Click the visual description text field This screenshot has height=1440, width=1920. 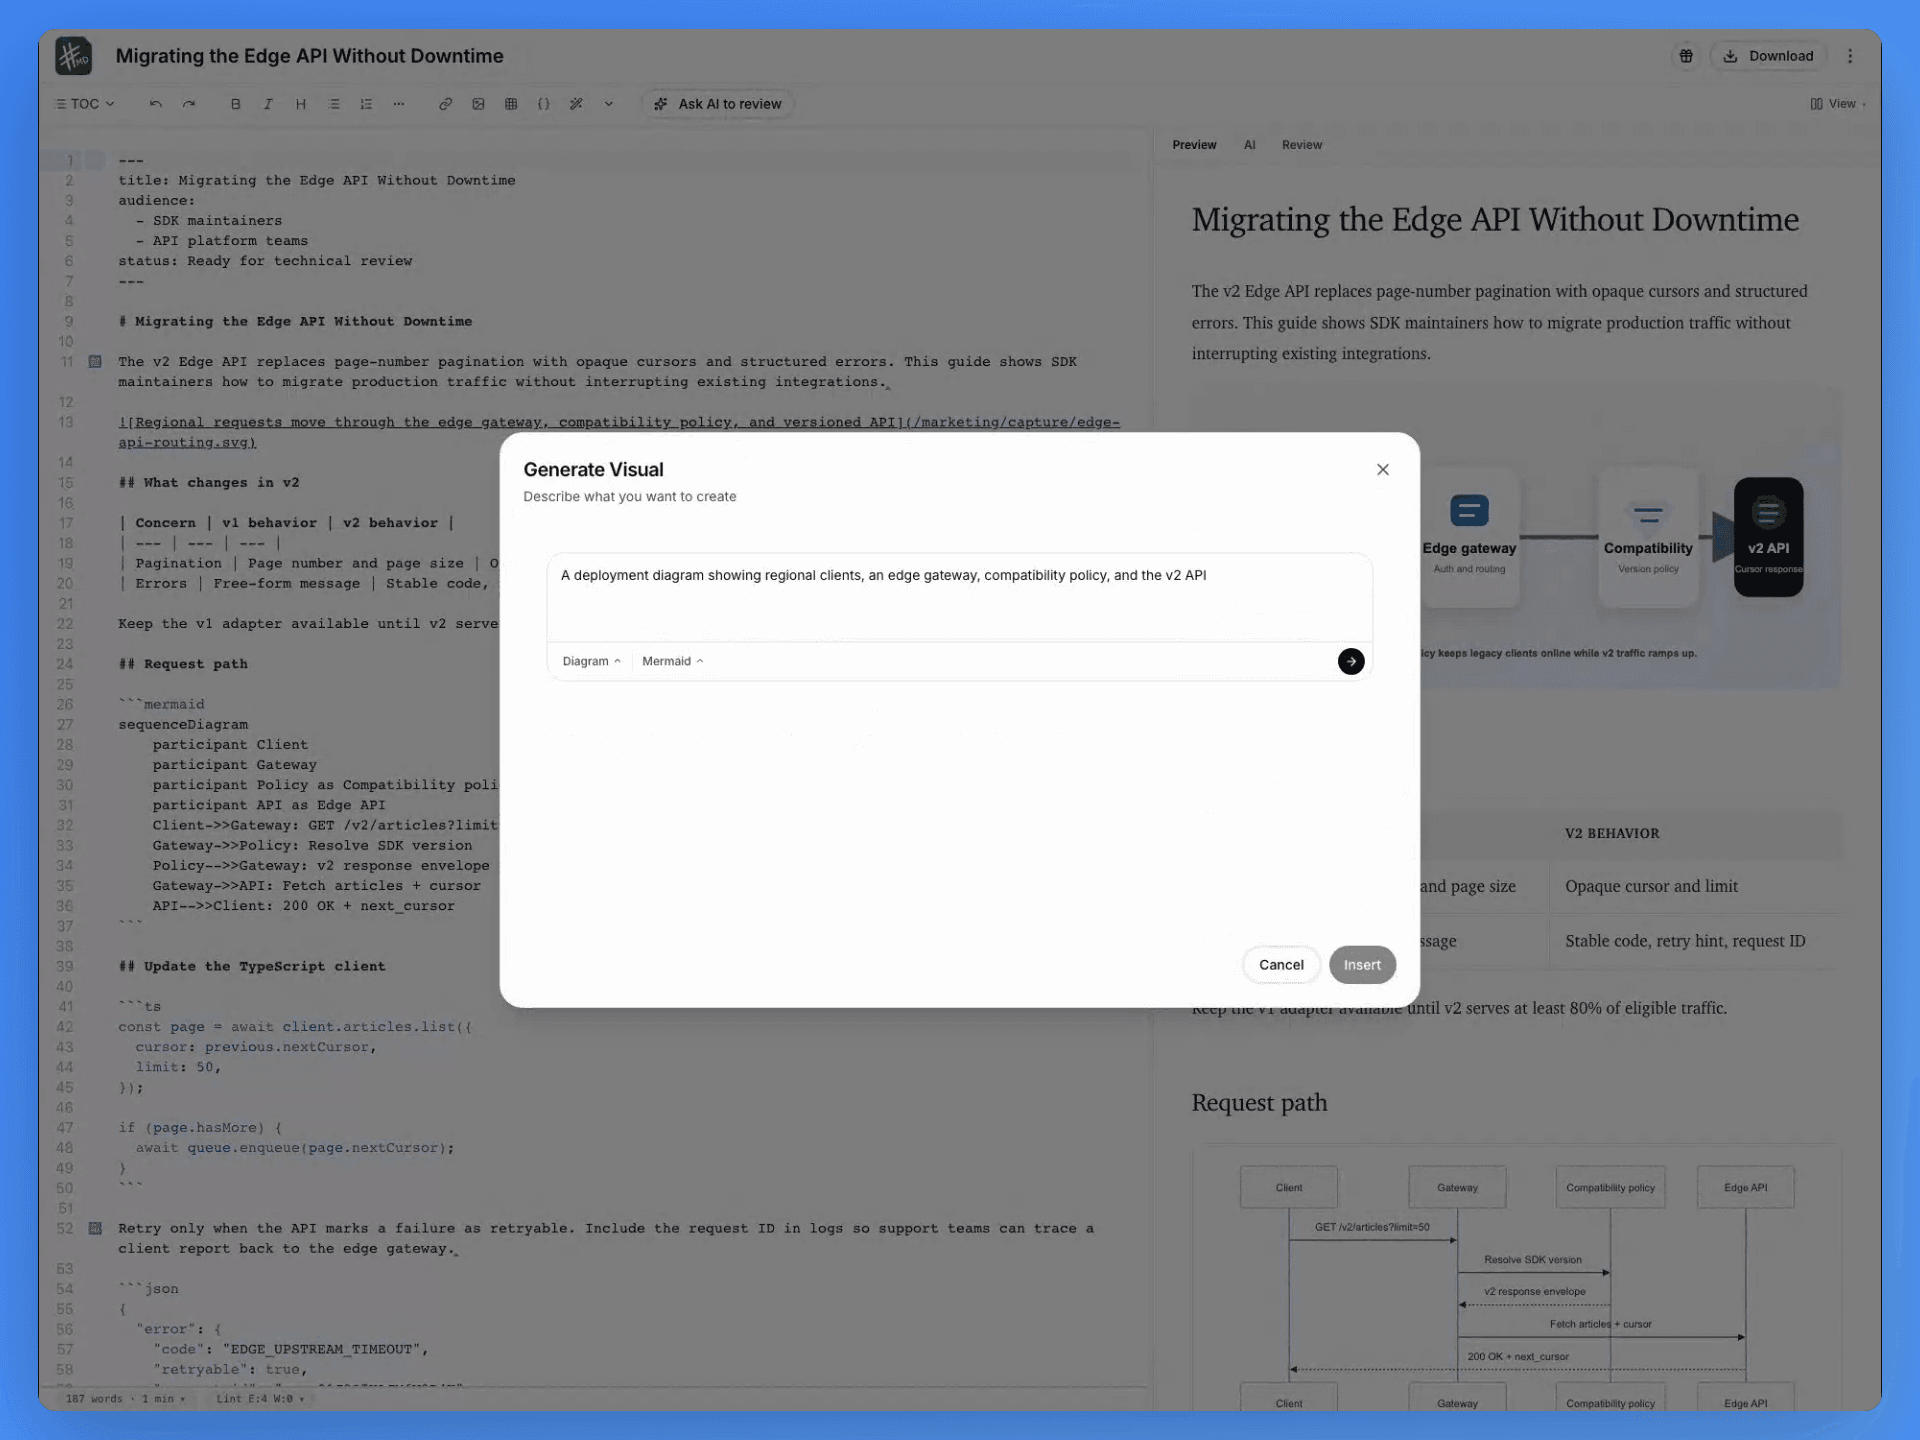pos(959,597)
